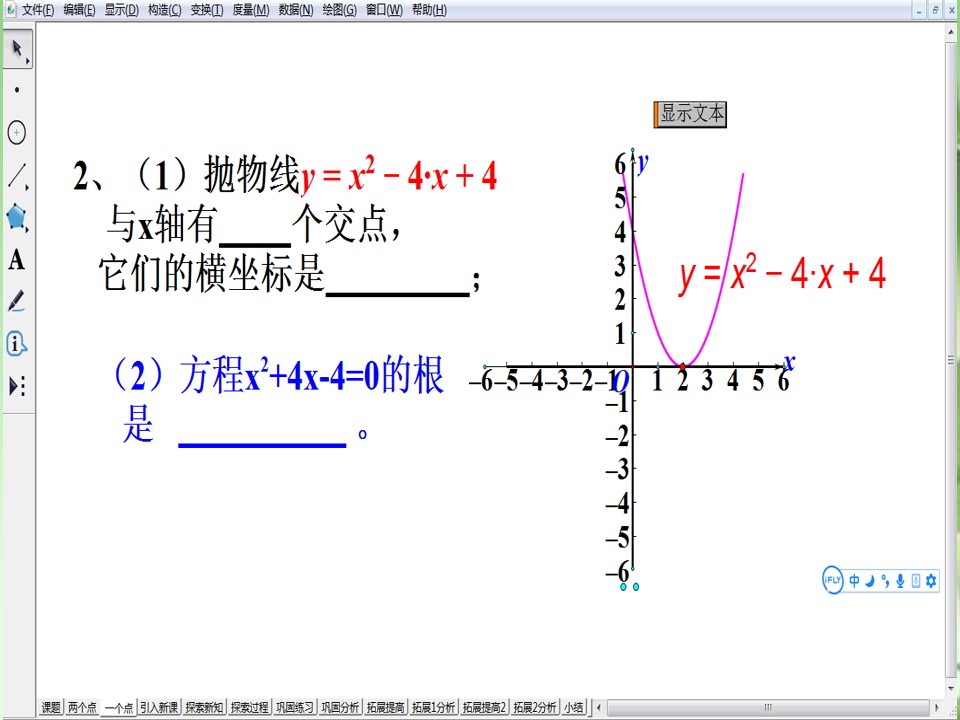Toggle the iFLY moon half-width mode
Viewport: 960px width, 720px height.
pyautogui.click(x=870, y=581)
